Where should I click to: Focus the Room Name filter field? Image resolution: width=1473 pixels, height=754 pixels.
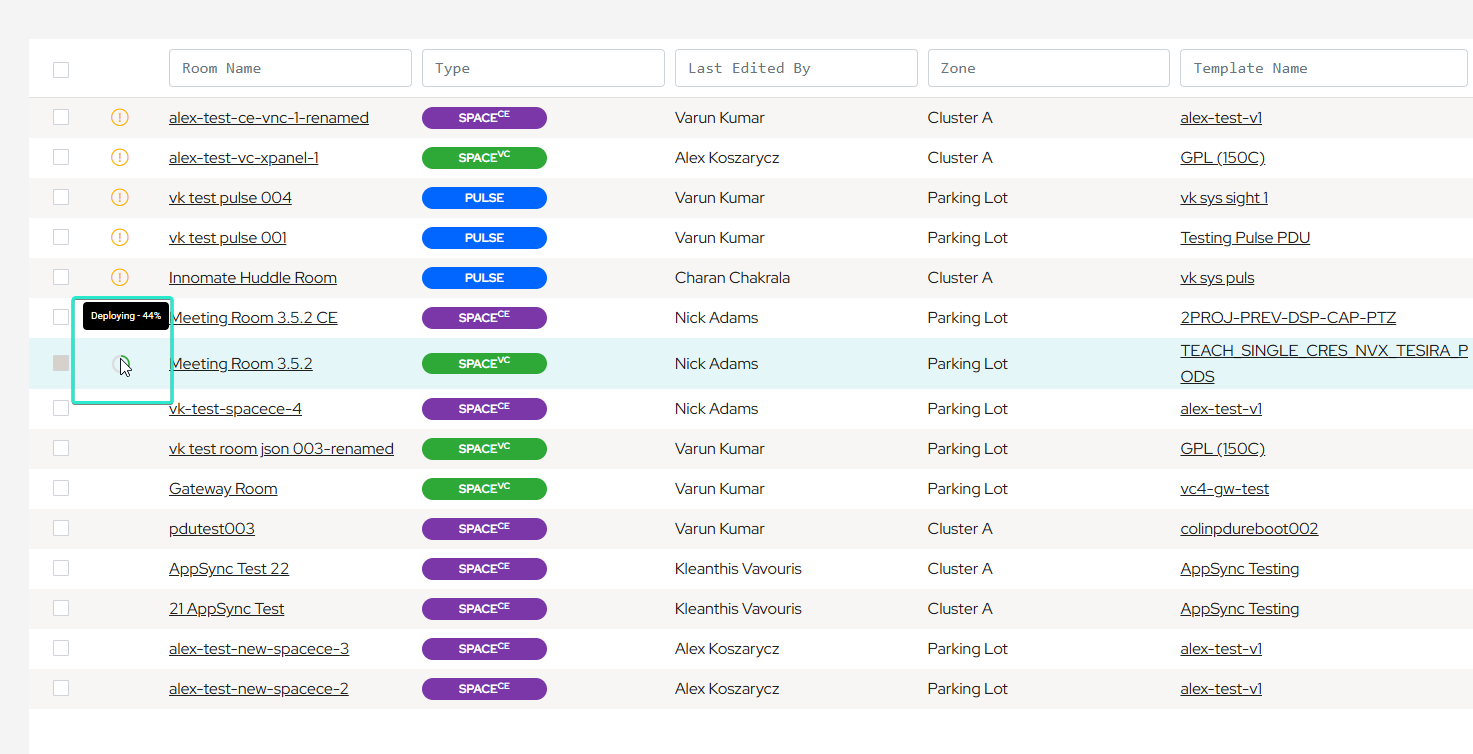(290, 68)
